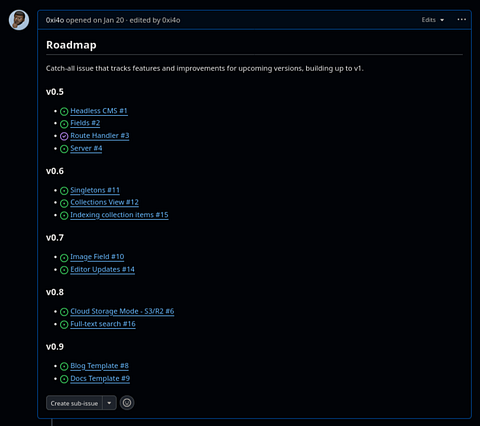Open the Blog Template #8 issue

tap(99, 366)
